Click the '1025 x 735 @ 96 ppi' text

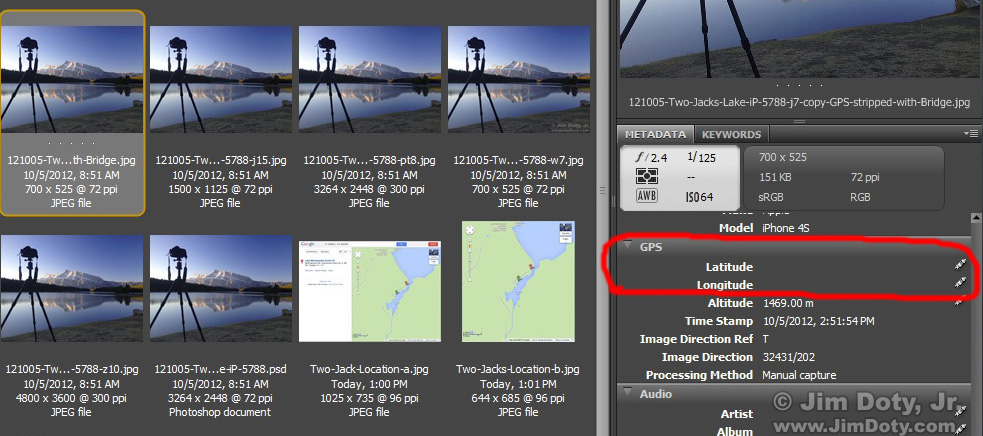coord(369,398)
